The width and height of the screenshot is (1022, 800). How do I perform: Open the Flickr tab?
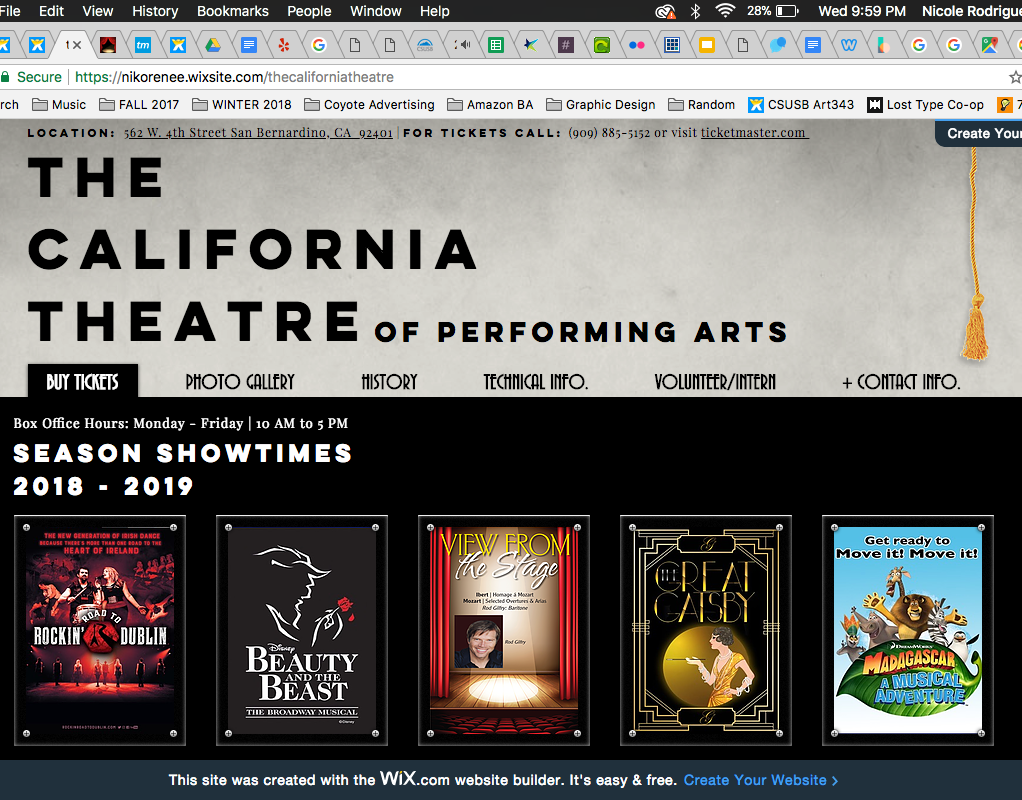(637, 45)
